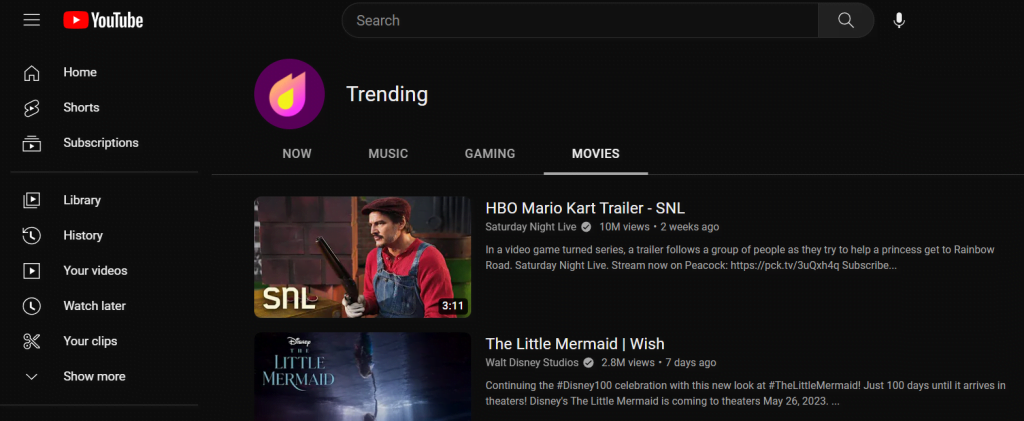
Task: Start voice search with microphone icon
Action: [899, 20]
